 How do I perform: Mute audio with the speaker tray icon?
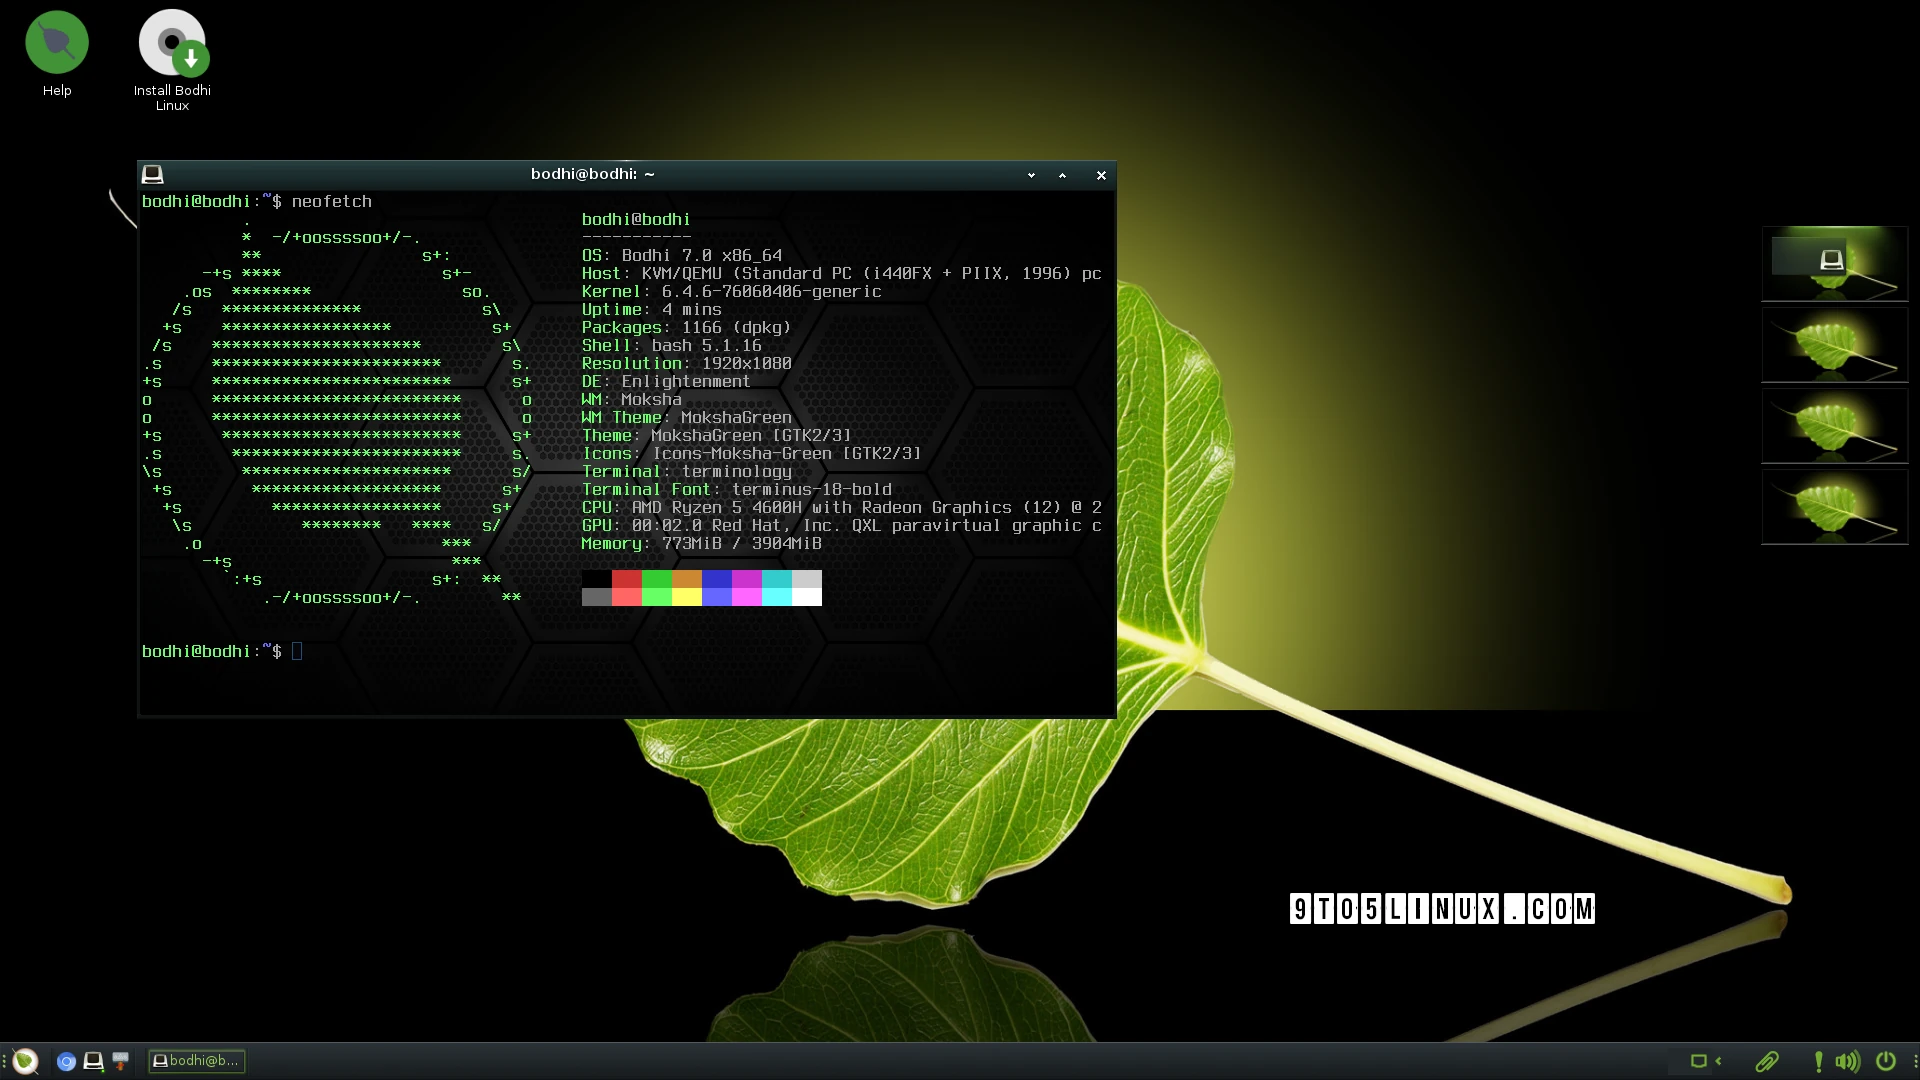coord(1846,1062)
